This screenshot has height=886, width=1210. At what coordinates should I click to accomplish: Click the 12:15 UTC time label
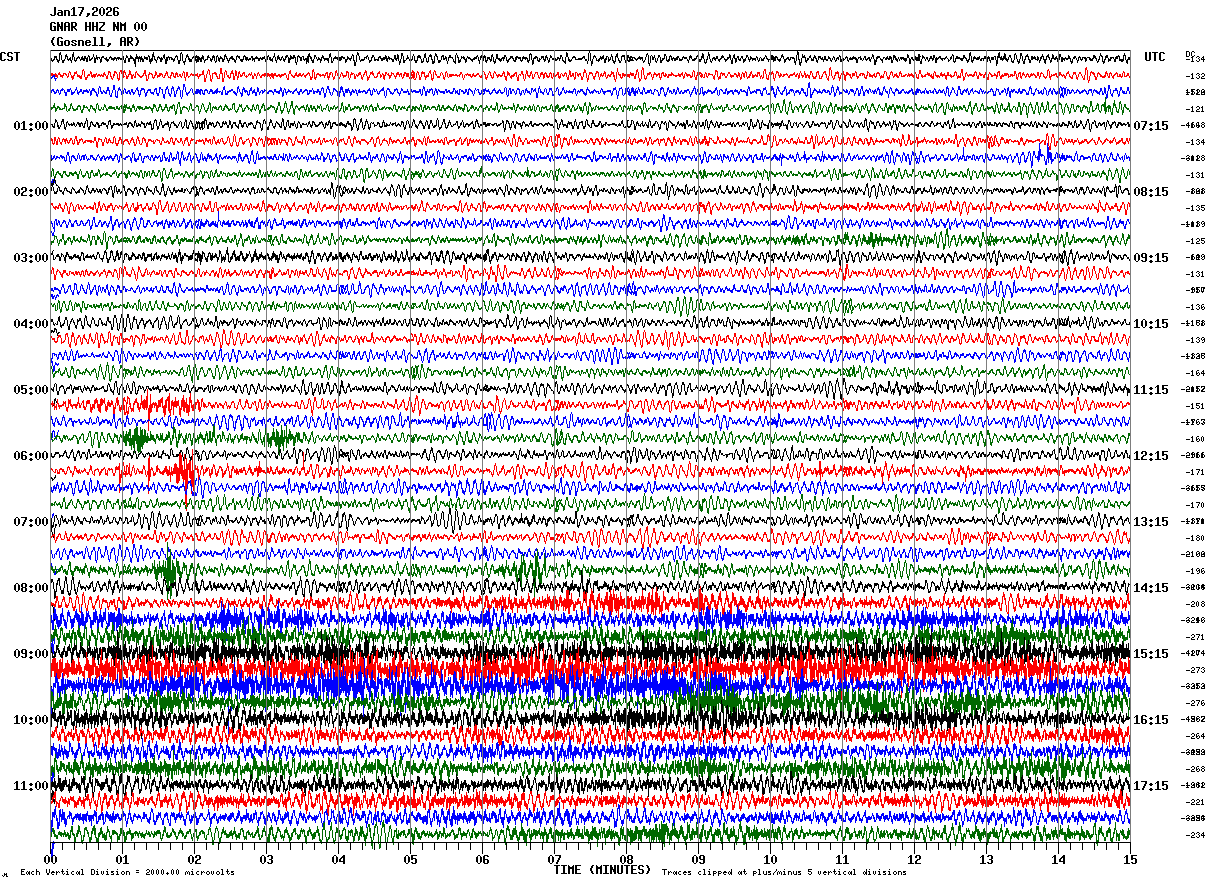coord(1151,456)
